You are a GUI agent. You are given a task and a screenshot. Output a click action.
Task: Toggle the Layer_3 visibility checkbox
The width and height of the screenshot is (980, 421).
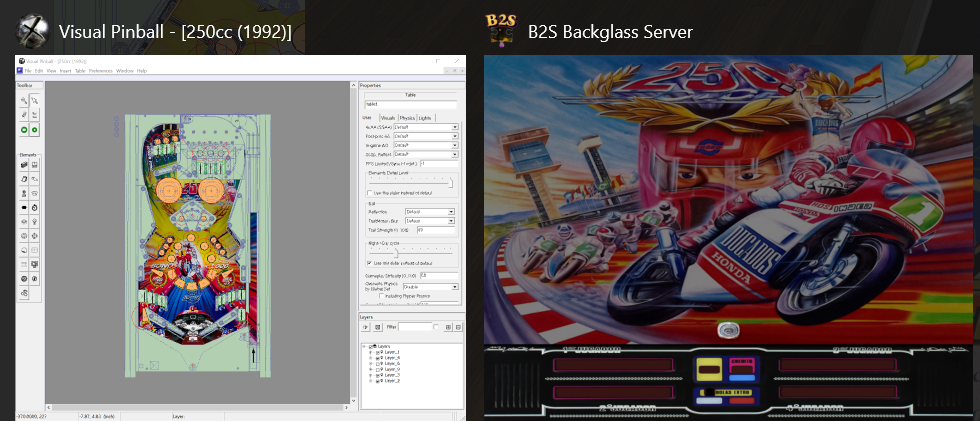(x=378, y=375)
